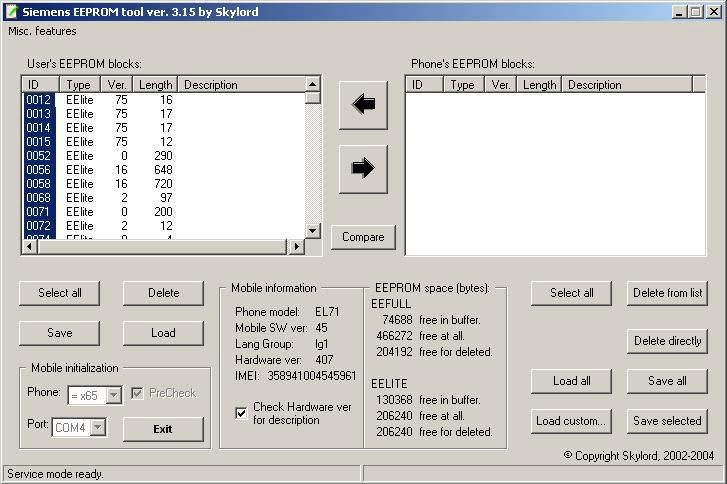Select block row 0012
The width and height of the screenshot is (727, 484).
(x=164, y=100)
